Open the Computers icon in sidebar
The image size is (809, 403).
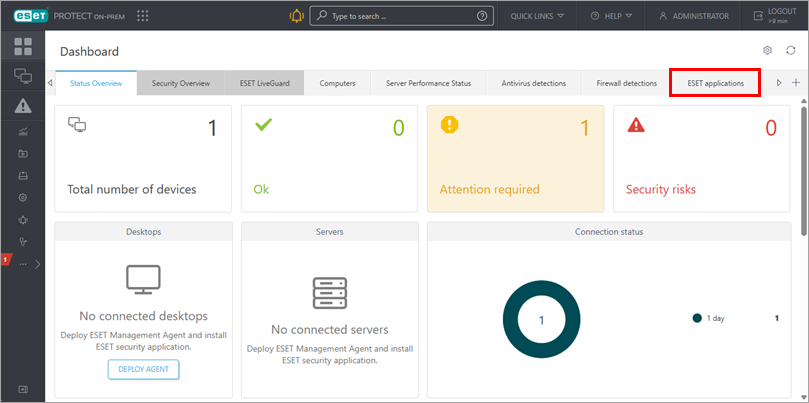tap(22, 76)
